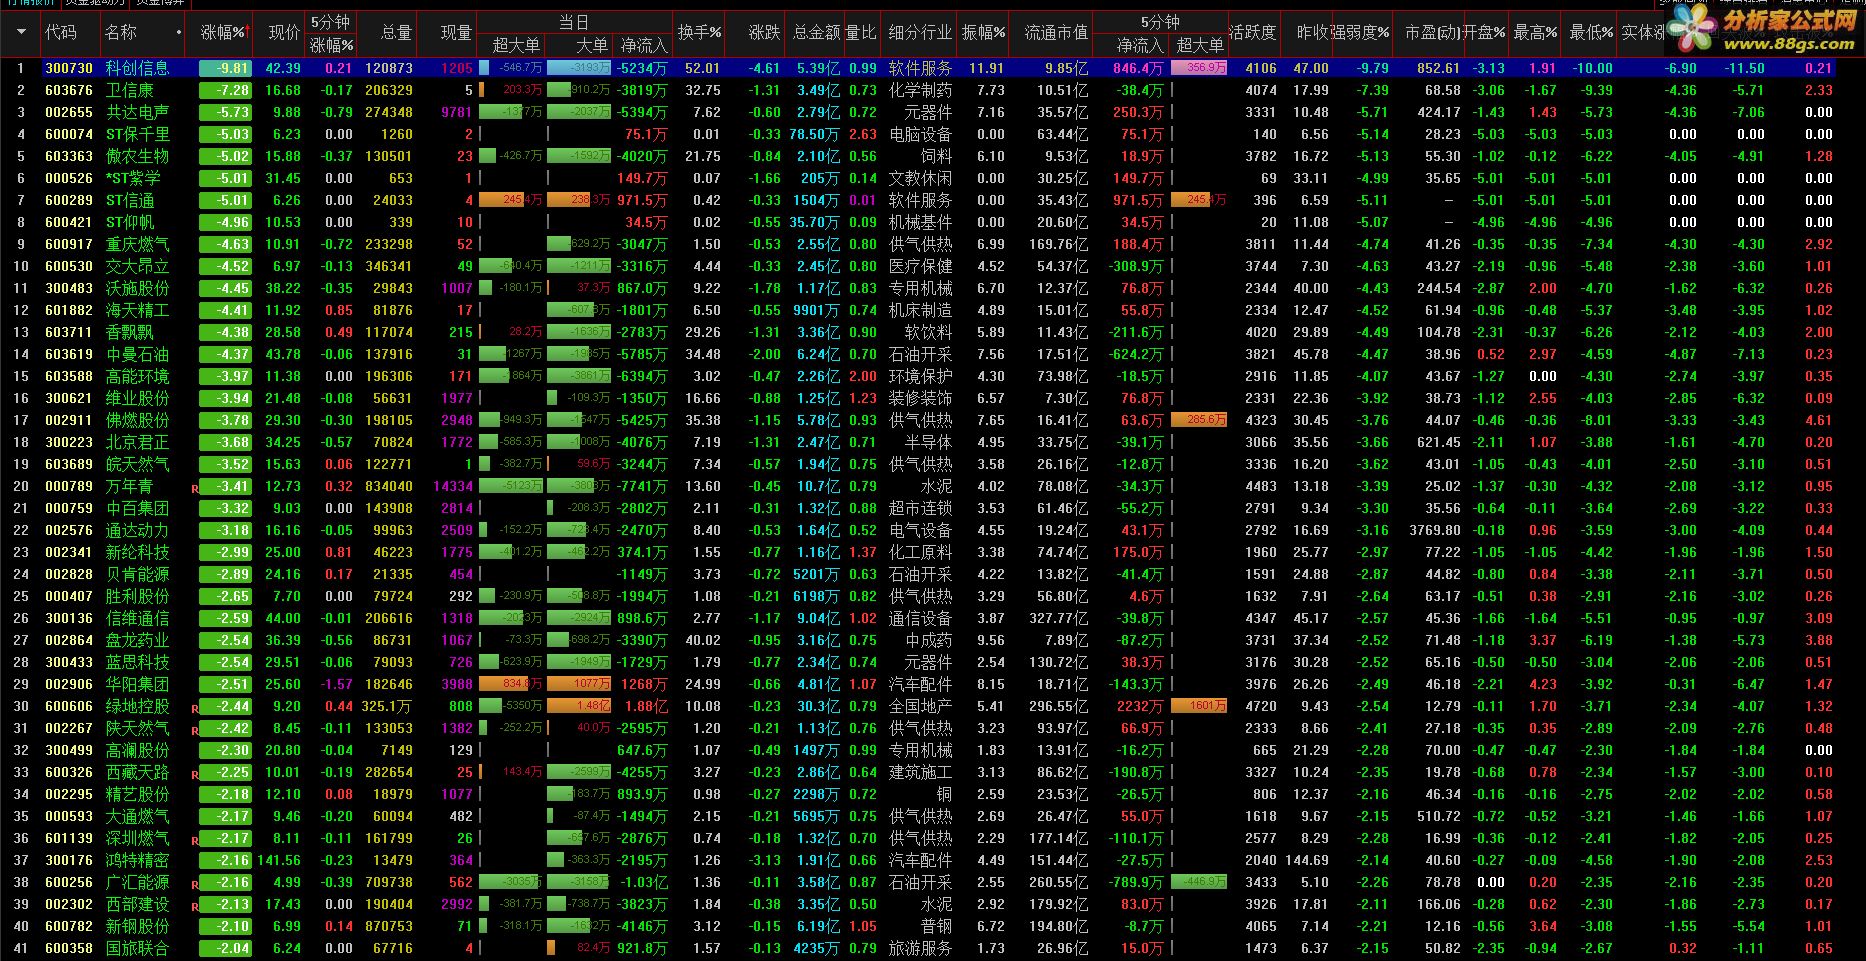This screenshot has width=1866, height=961.
Task: Sort by 涨跌 column header
Action: (x=764, y=33)
